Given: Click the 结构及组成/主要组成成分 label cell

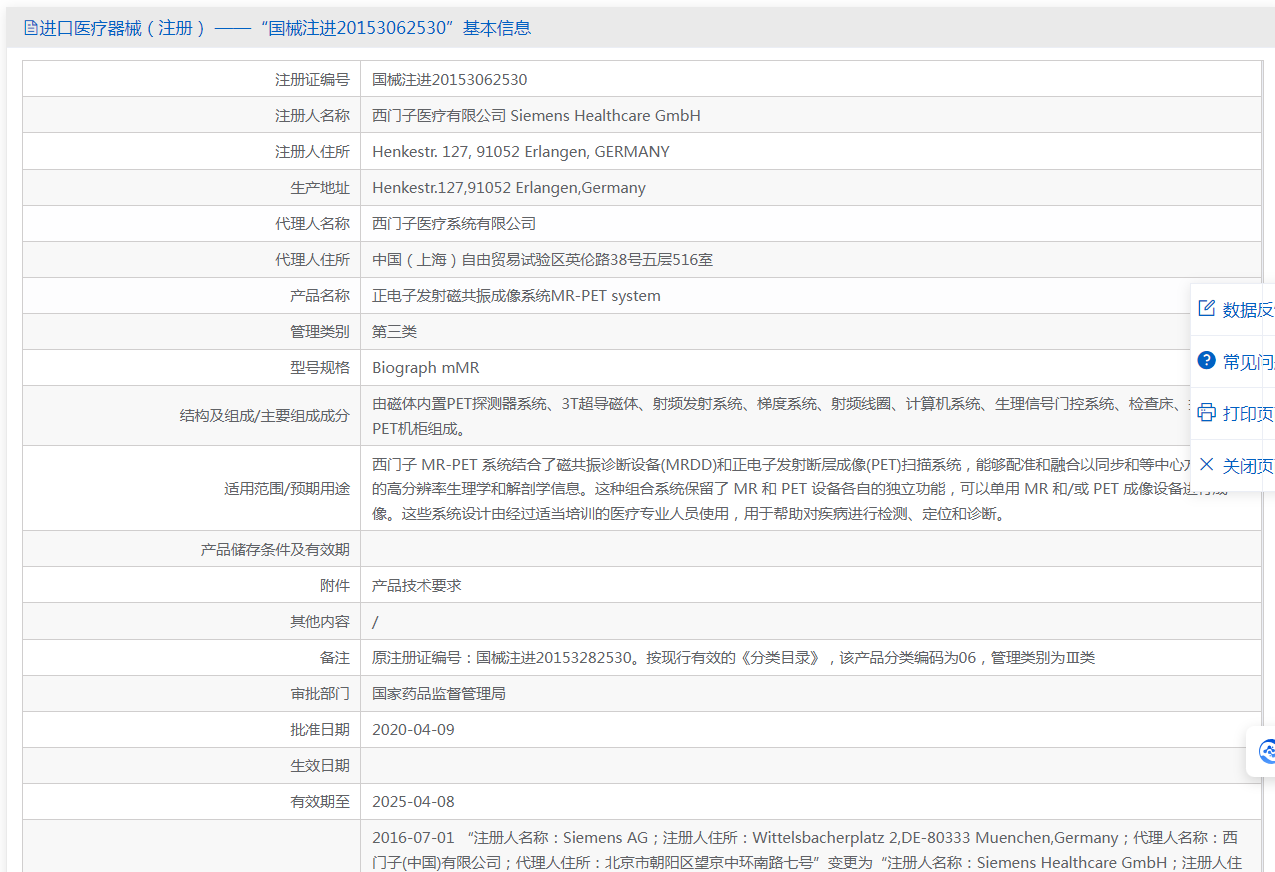Looking at the screenshot, I should tap(192, 415).
